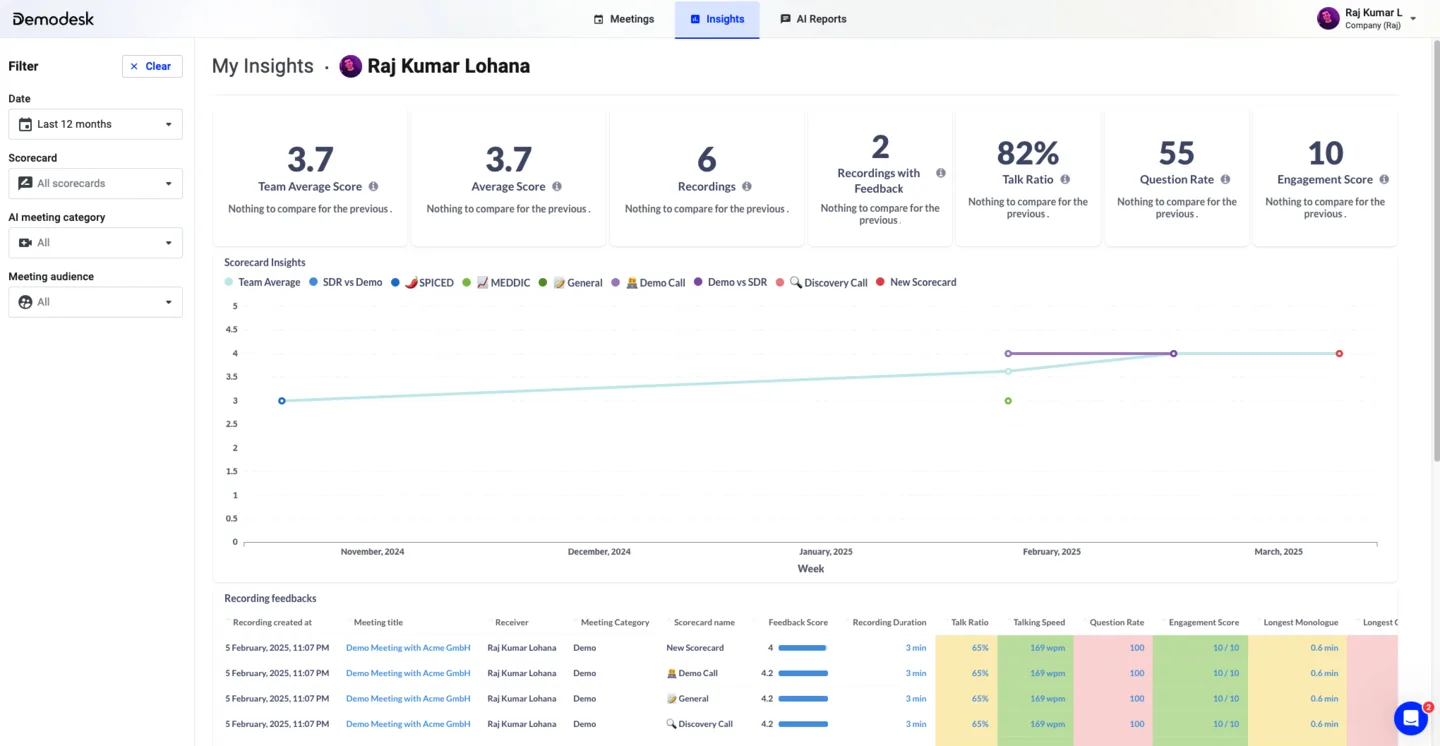
Task: Open the AI meeting category dropdown
Action: [95, 242]
